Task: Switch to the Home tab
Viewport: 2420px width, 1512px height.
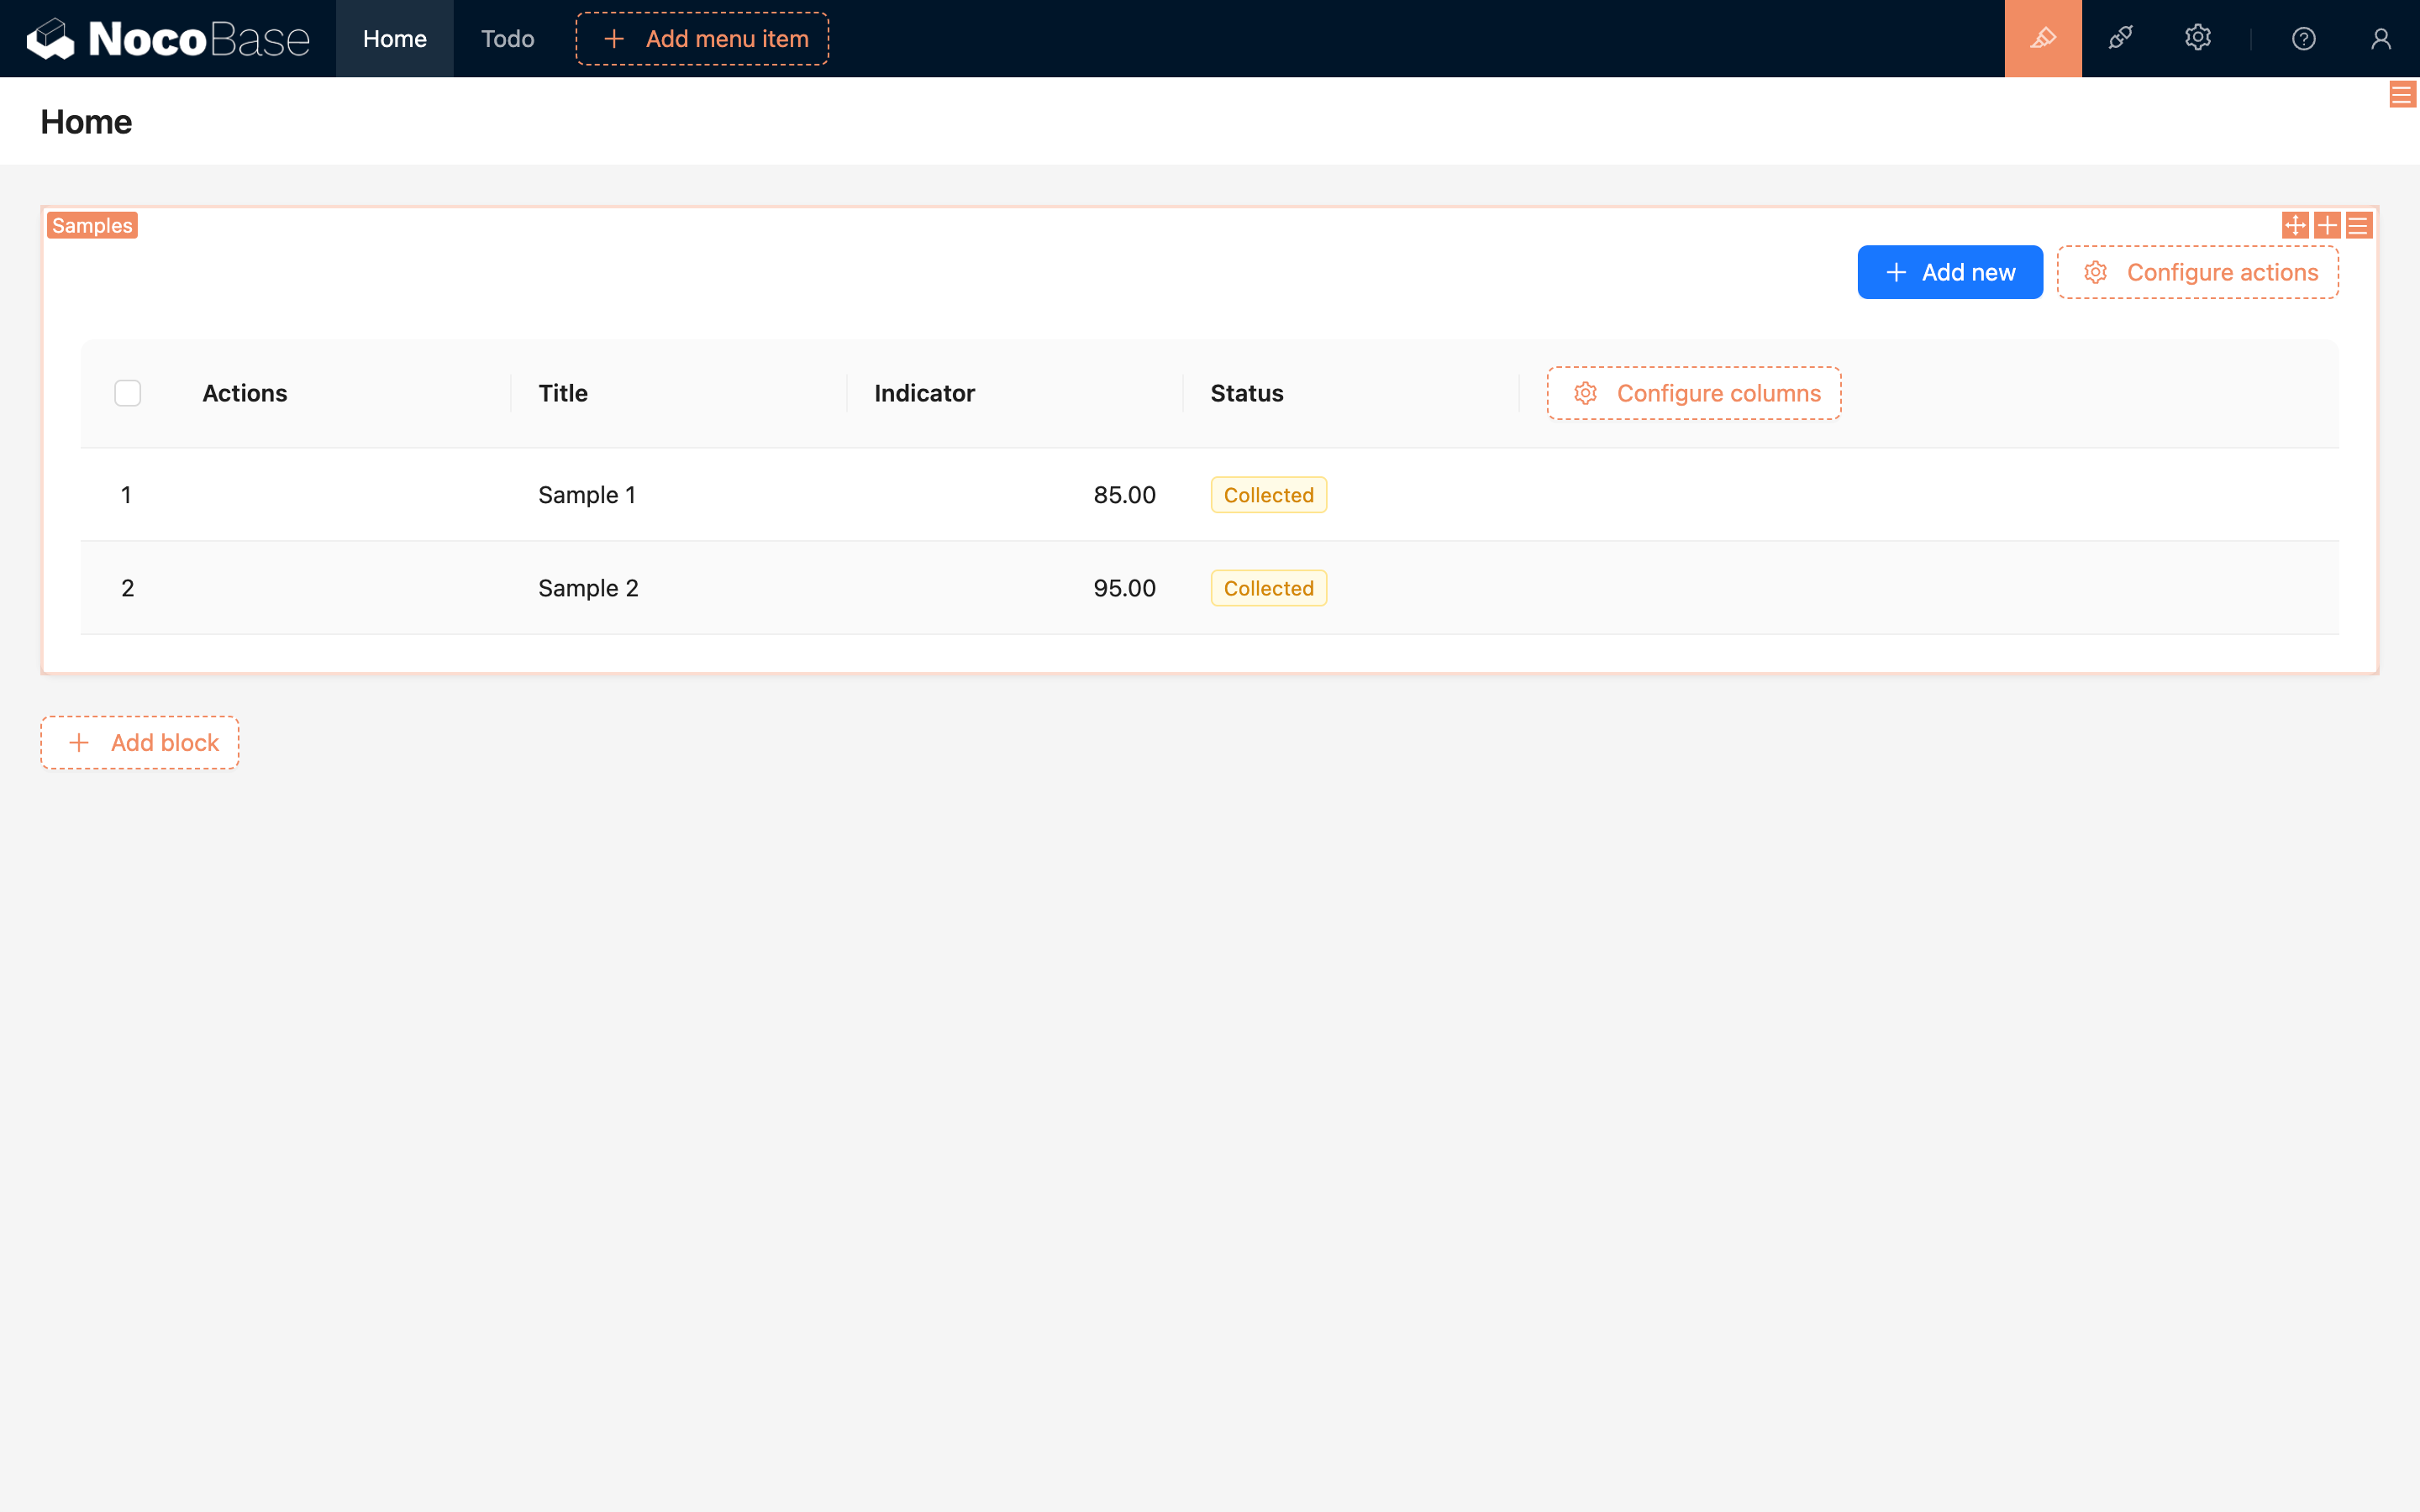Action: (x=394, y=38)
